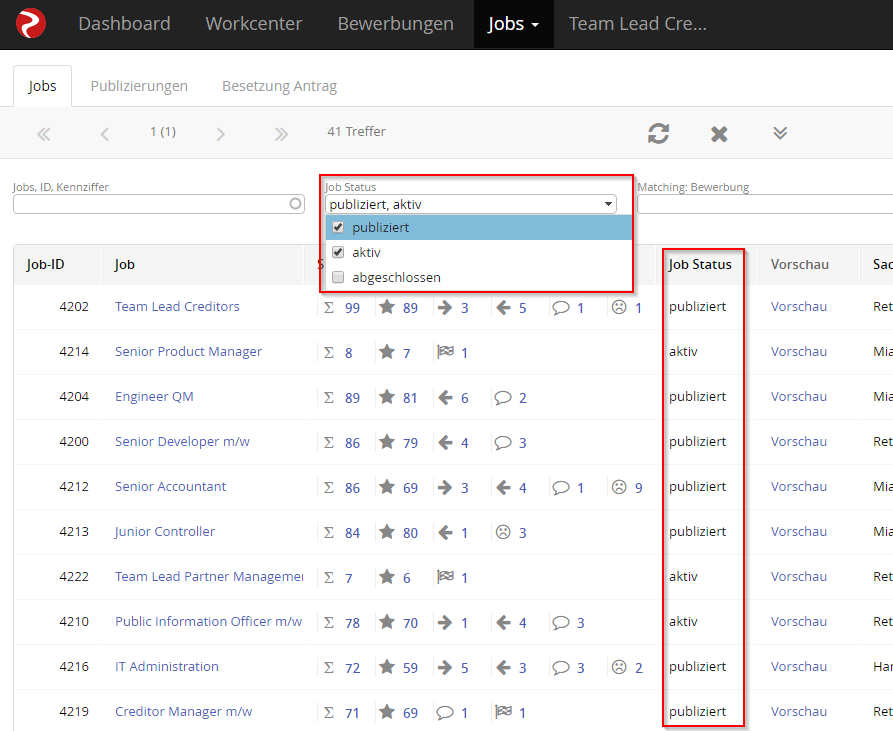
Task: Open Vorschau link for Senior Accountant
Action: tap(798, 486)
